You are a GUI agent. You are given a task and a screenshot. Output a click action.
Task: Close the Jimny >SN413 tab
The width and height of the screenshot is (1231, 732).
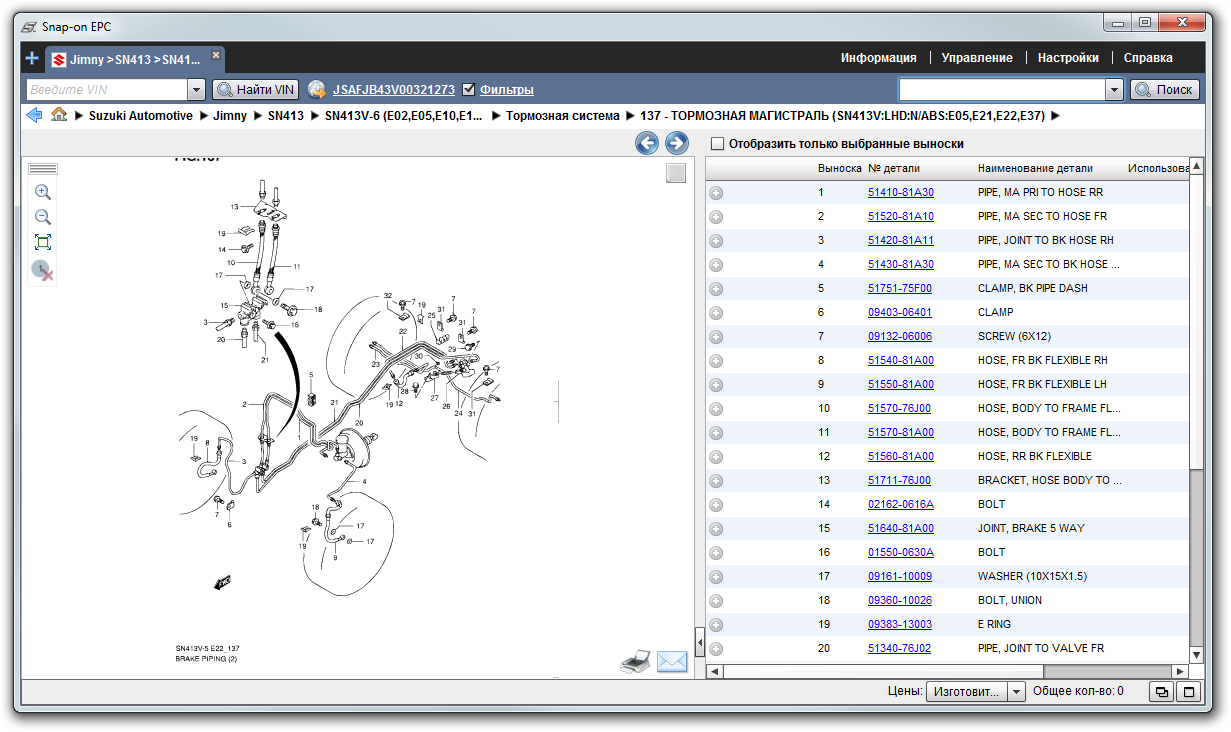pyautogui.click(x=215, y=55)
